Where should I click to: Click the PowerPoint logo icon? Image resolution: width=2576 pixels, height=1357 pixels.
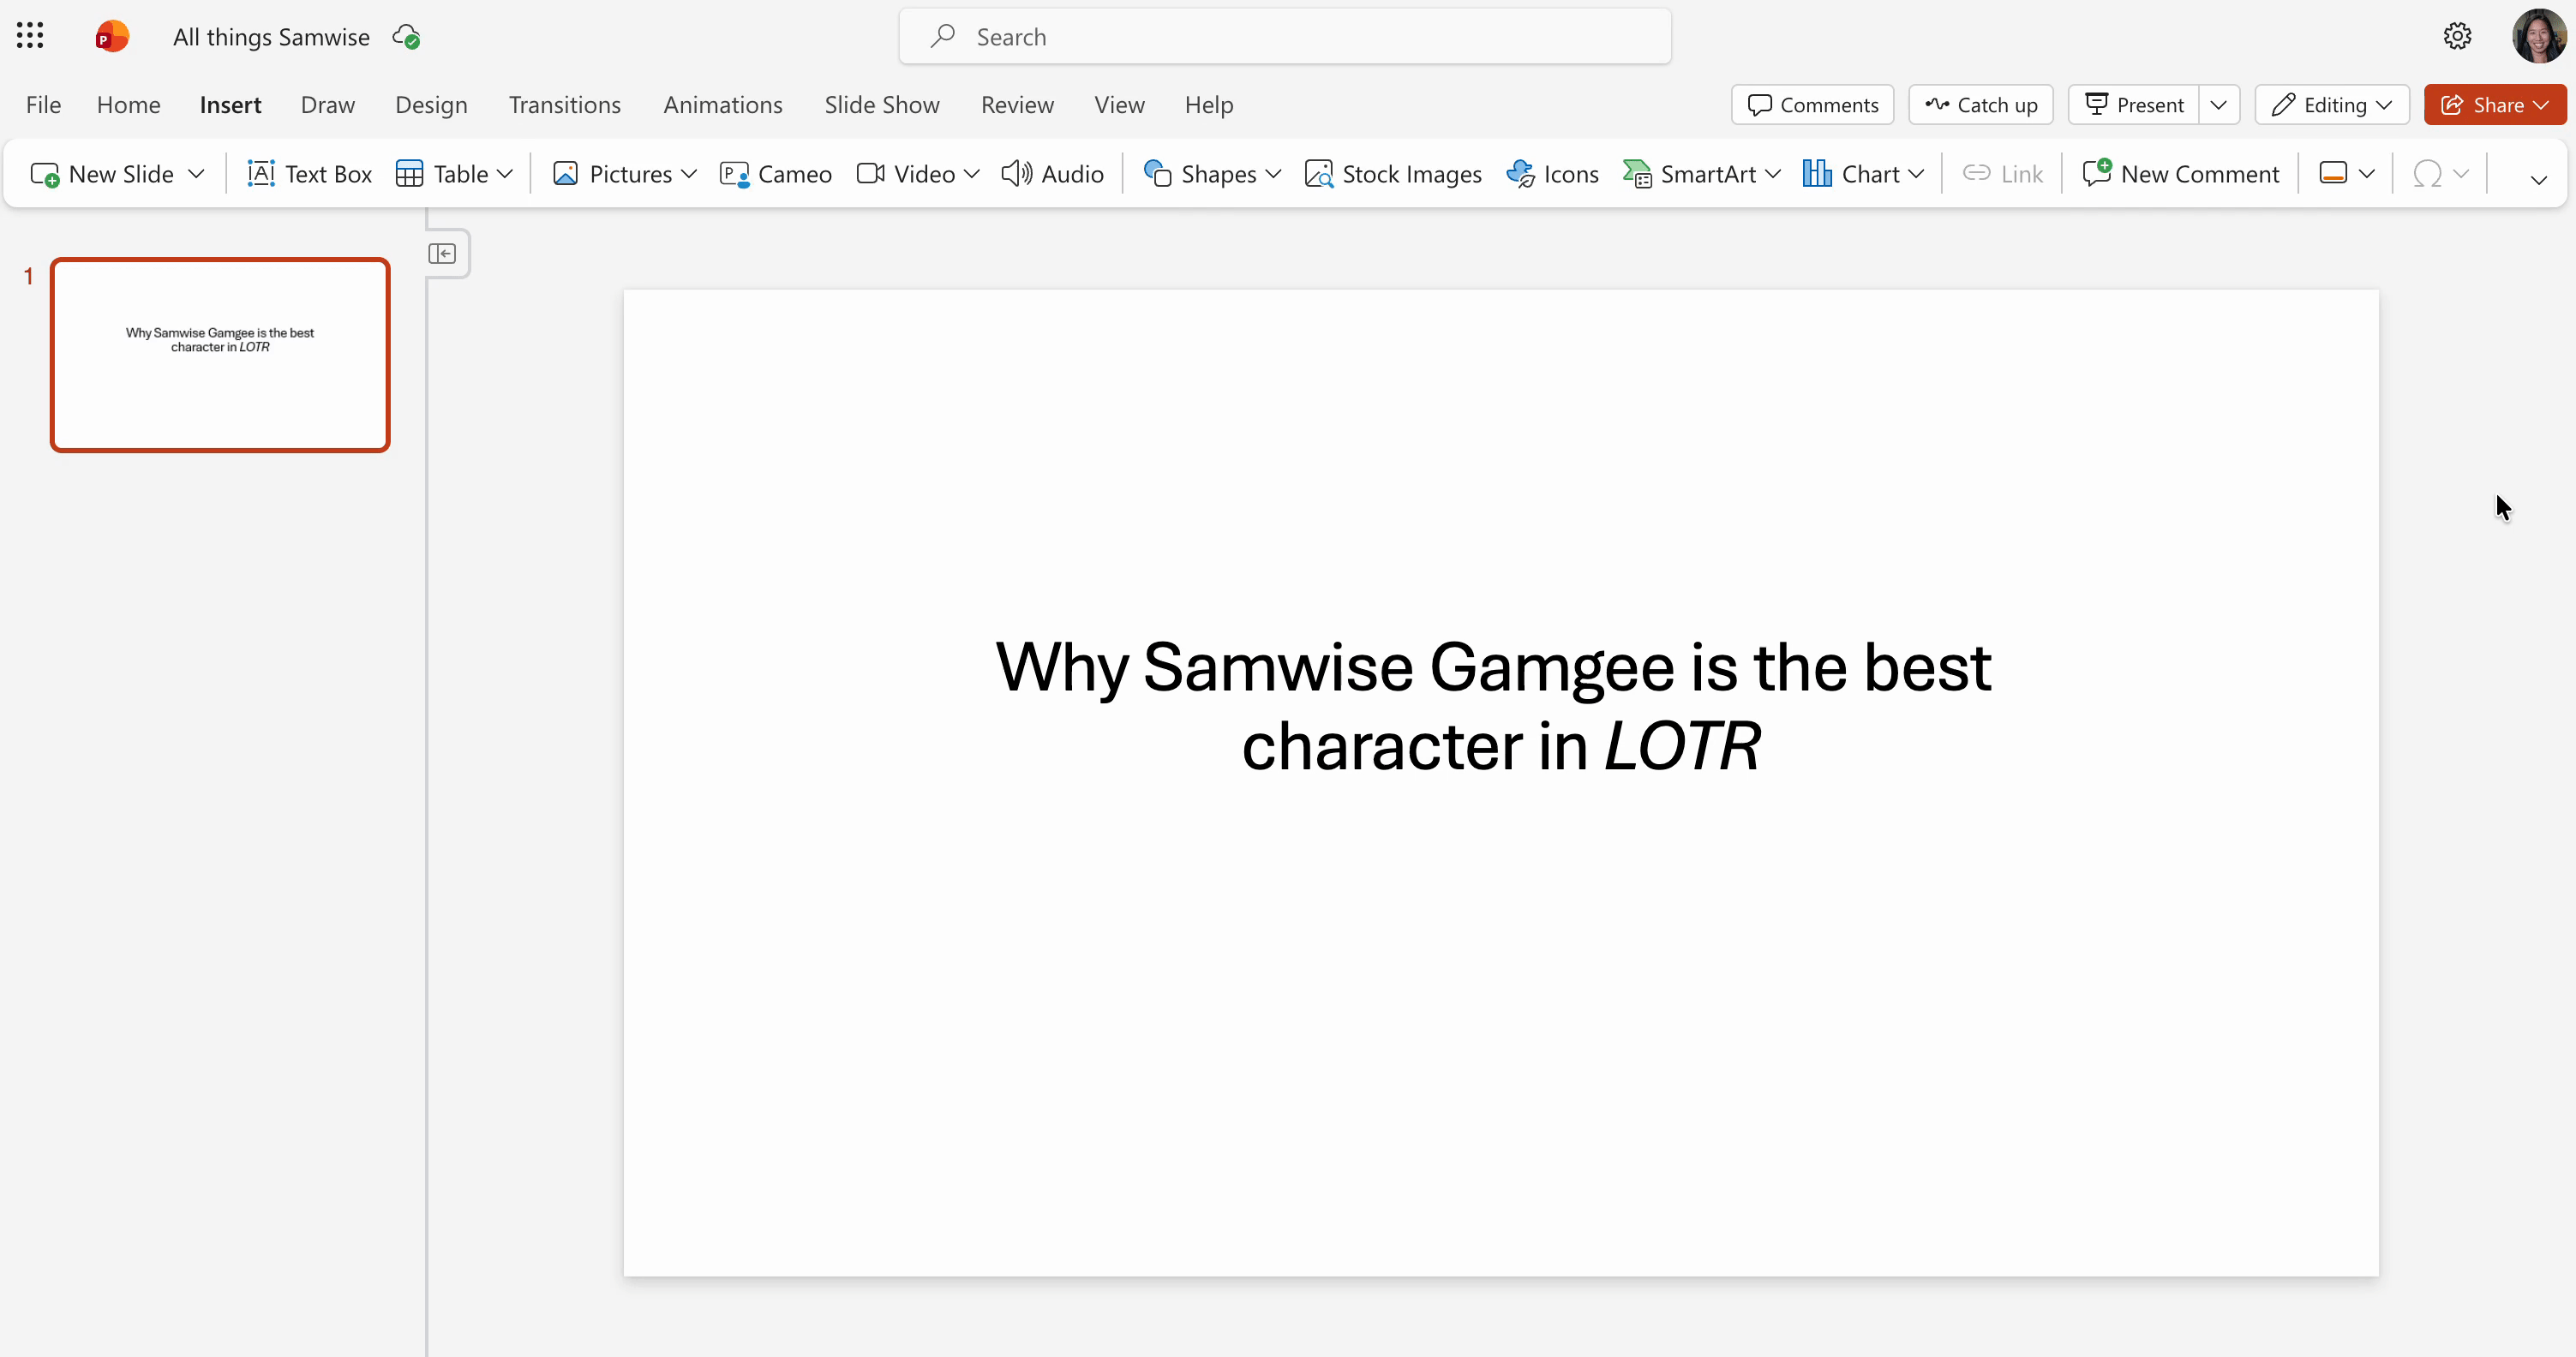(112, 36)
